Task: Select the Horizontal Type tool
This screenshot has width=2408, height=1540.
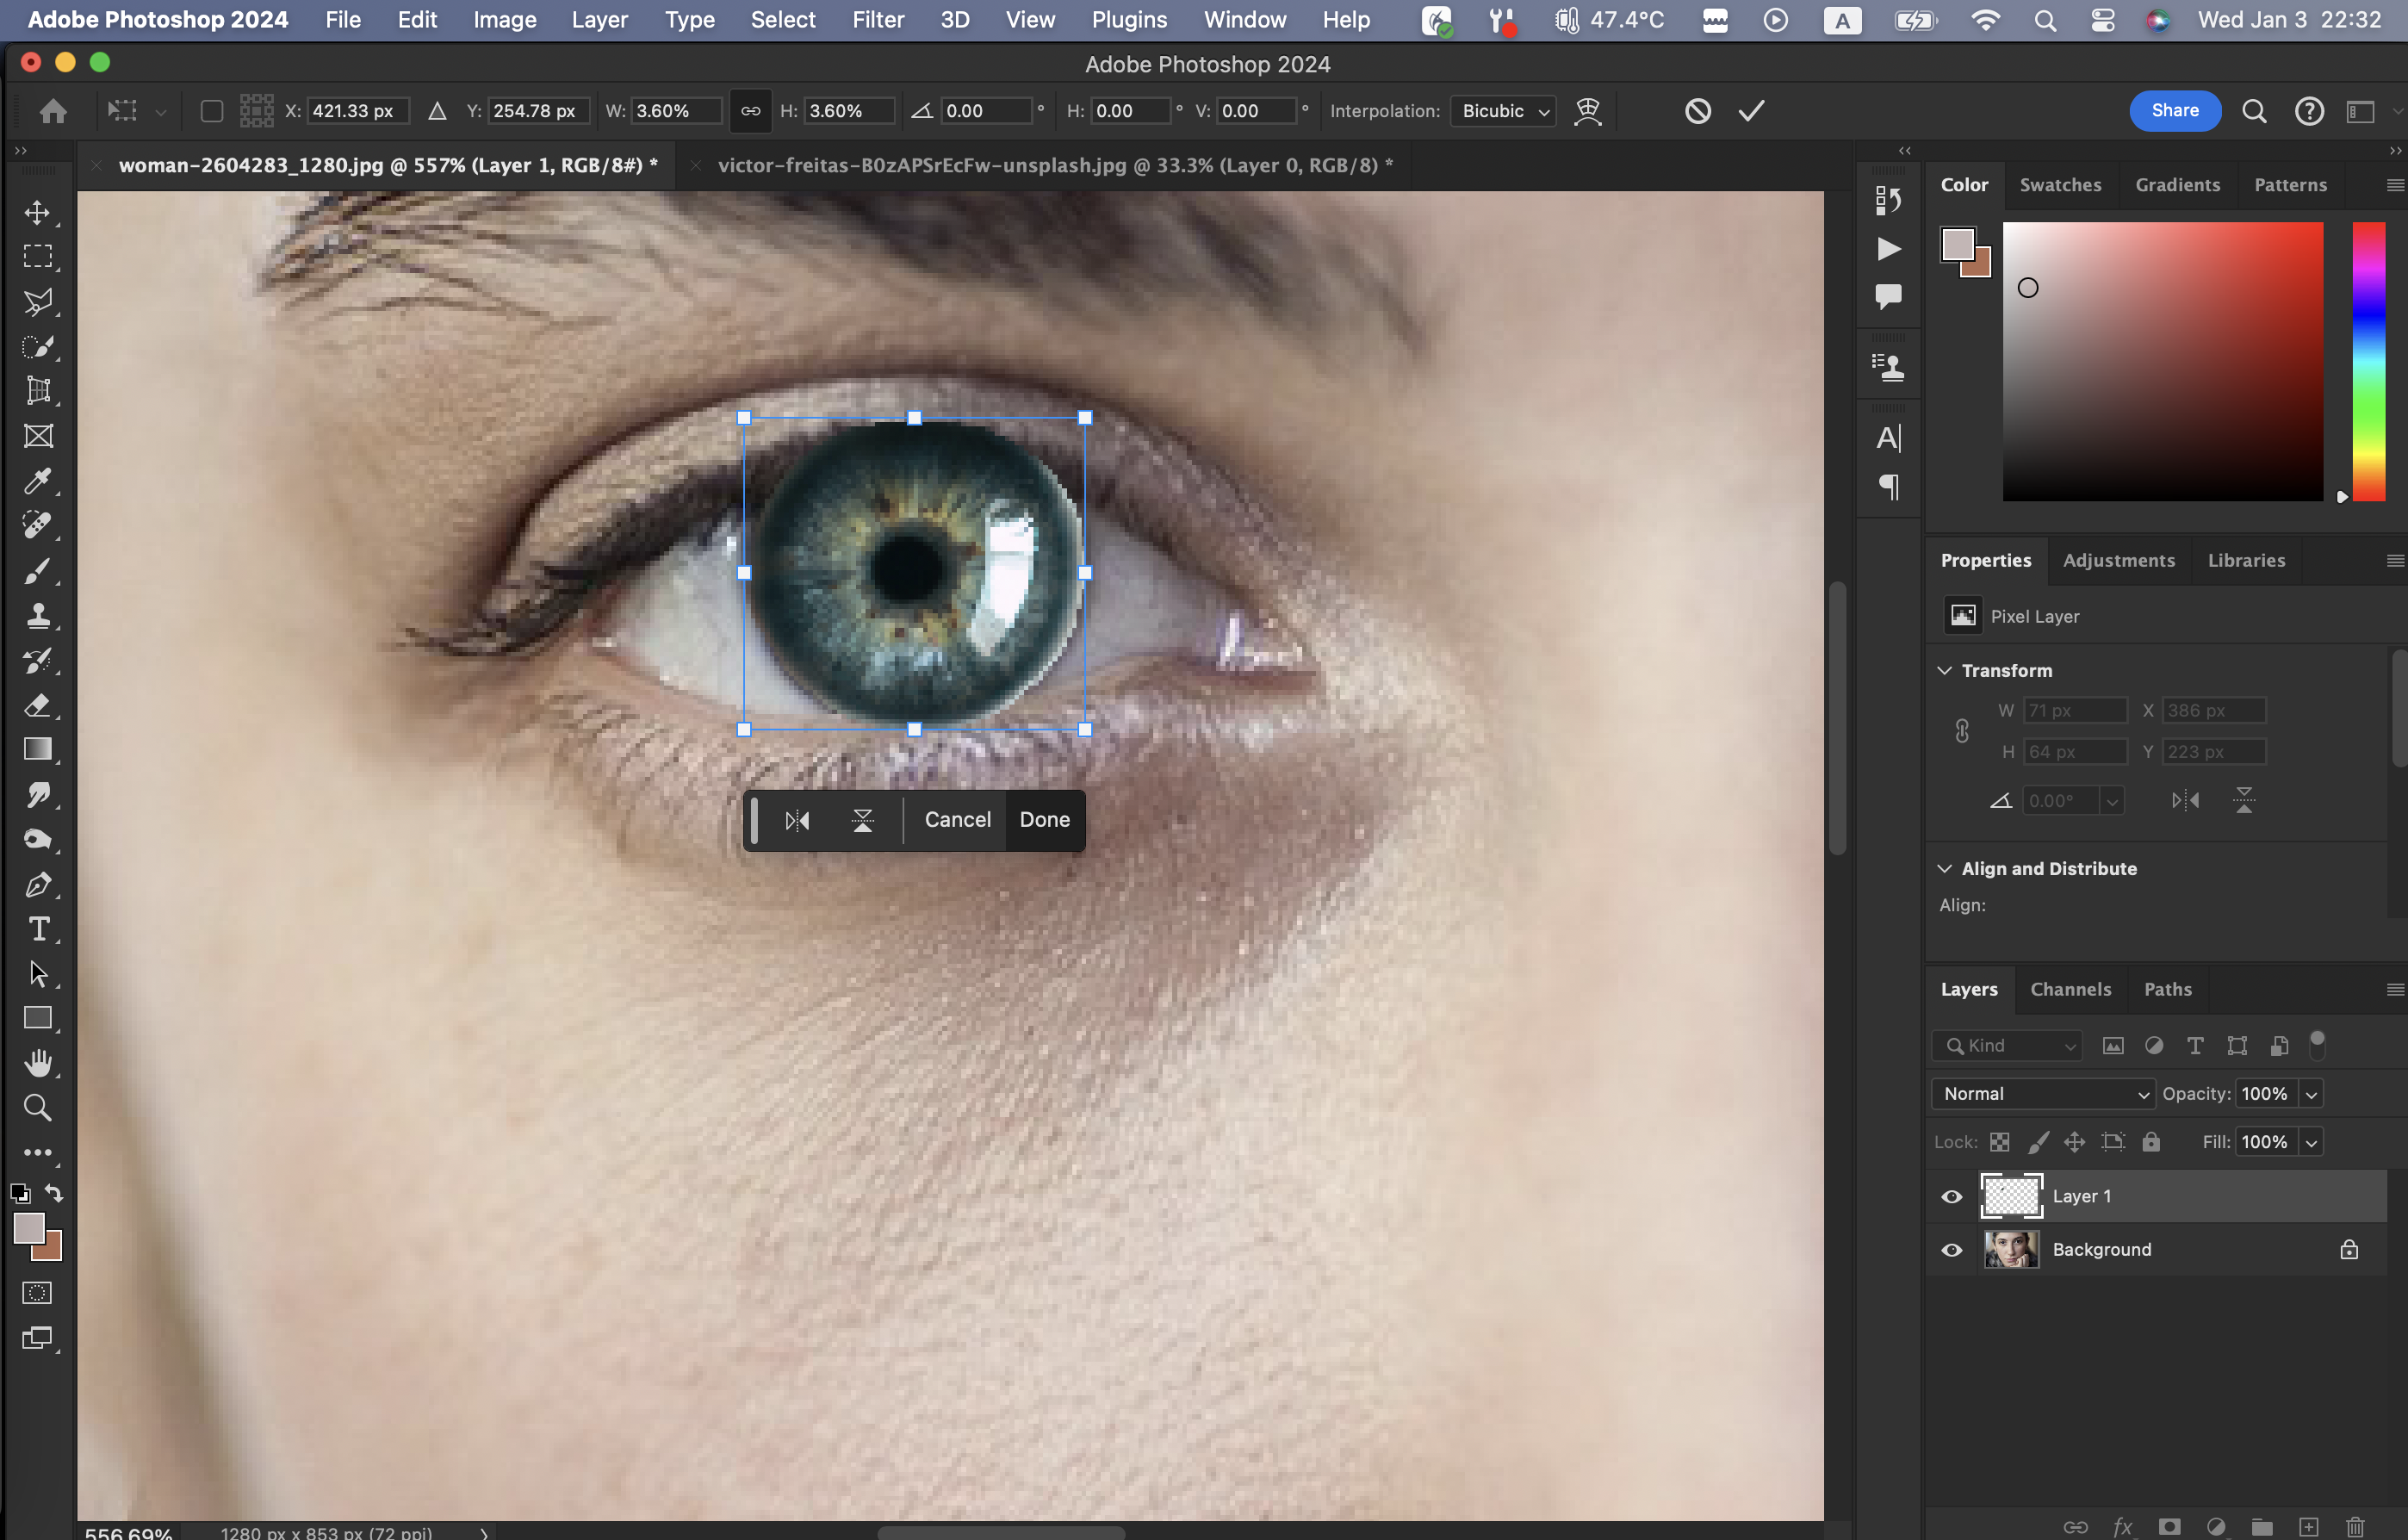Action: click(x=38, y=929)
